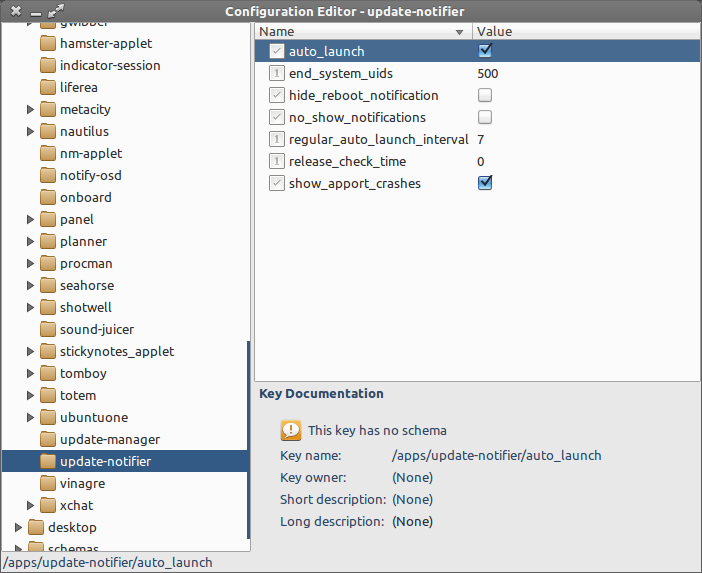Close the Configuration Editor window
The height and width of the screenshot is (573, 702).
[16, 11]
